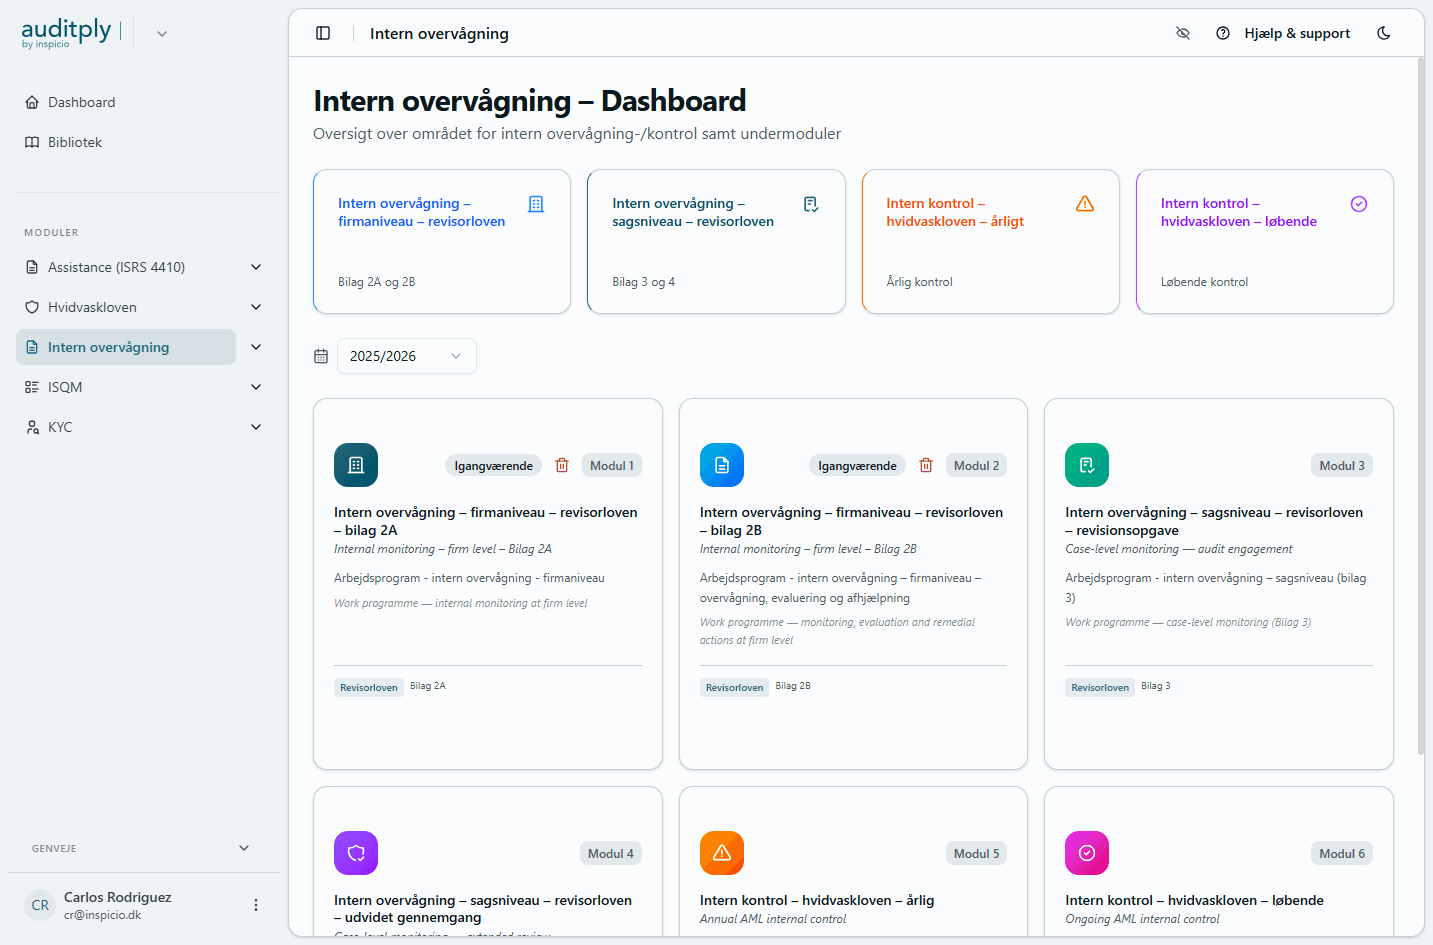This screenshot has width=1433, height=945.
Task: Click building icon on firmaniveau top card
Action: coord(536,204)
